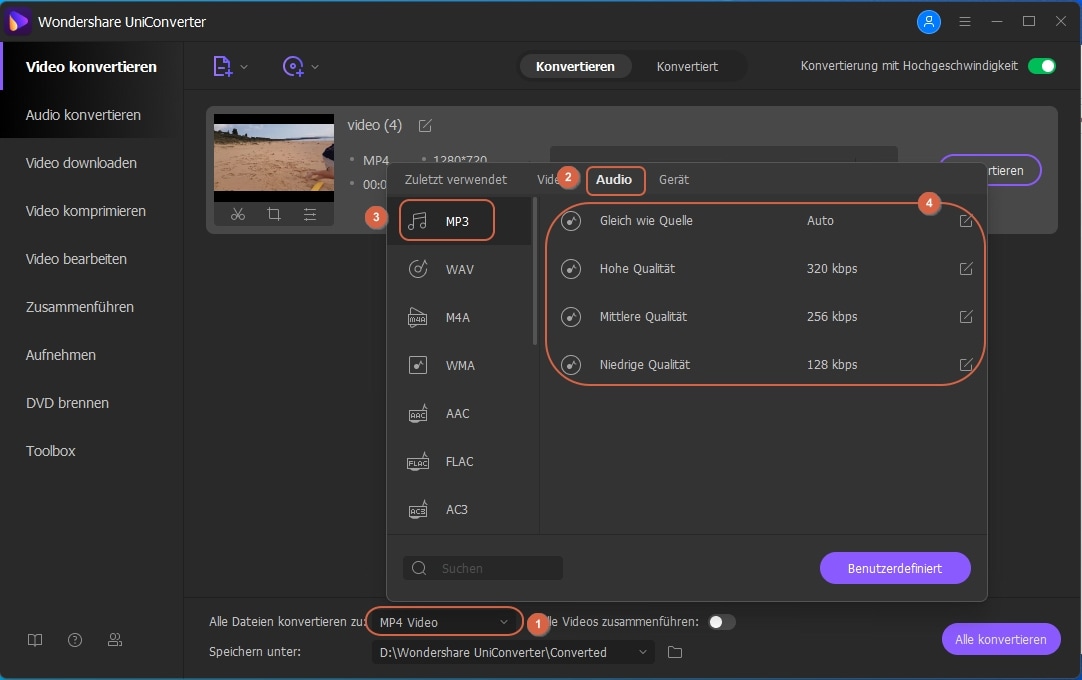Open the MP4 Video output format dropdown

click(x=444, y=622)
